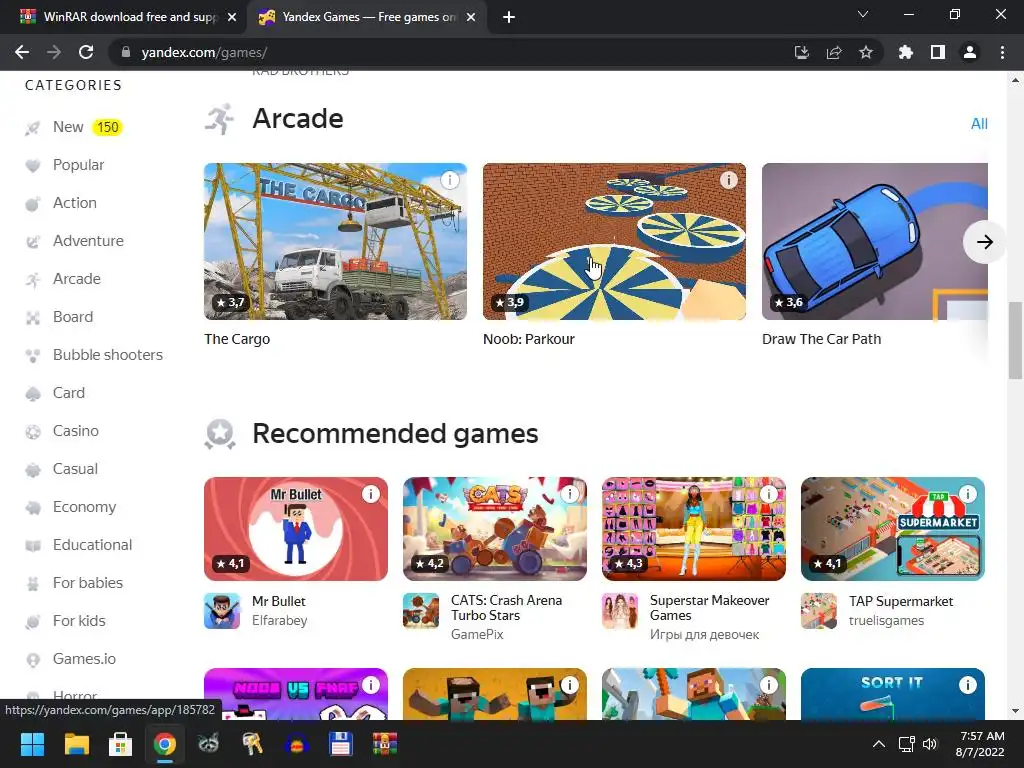The width and height of the screenshot is (1024, 768).
Task: Select the Popular heart icon
Action: [33, 166]
